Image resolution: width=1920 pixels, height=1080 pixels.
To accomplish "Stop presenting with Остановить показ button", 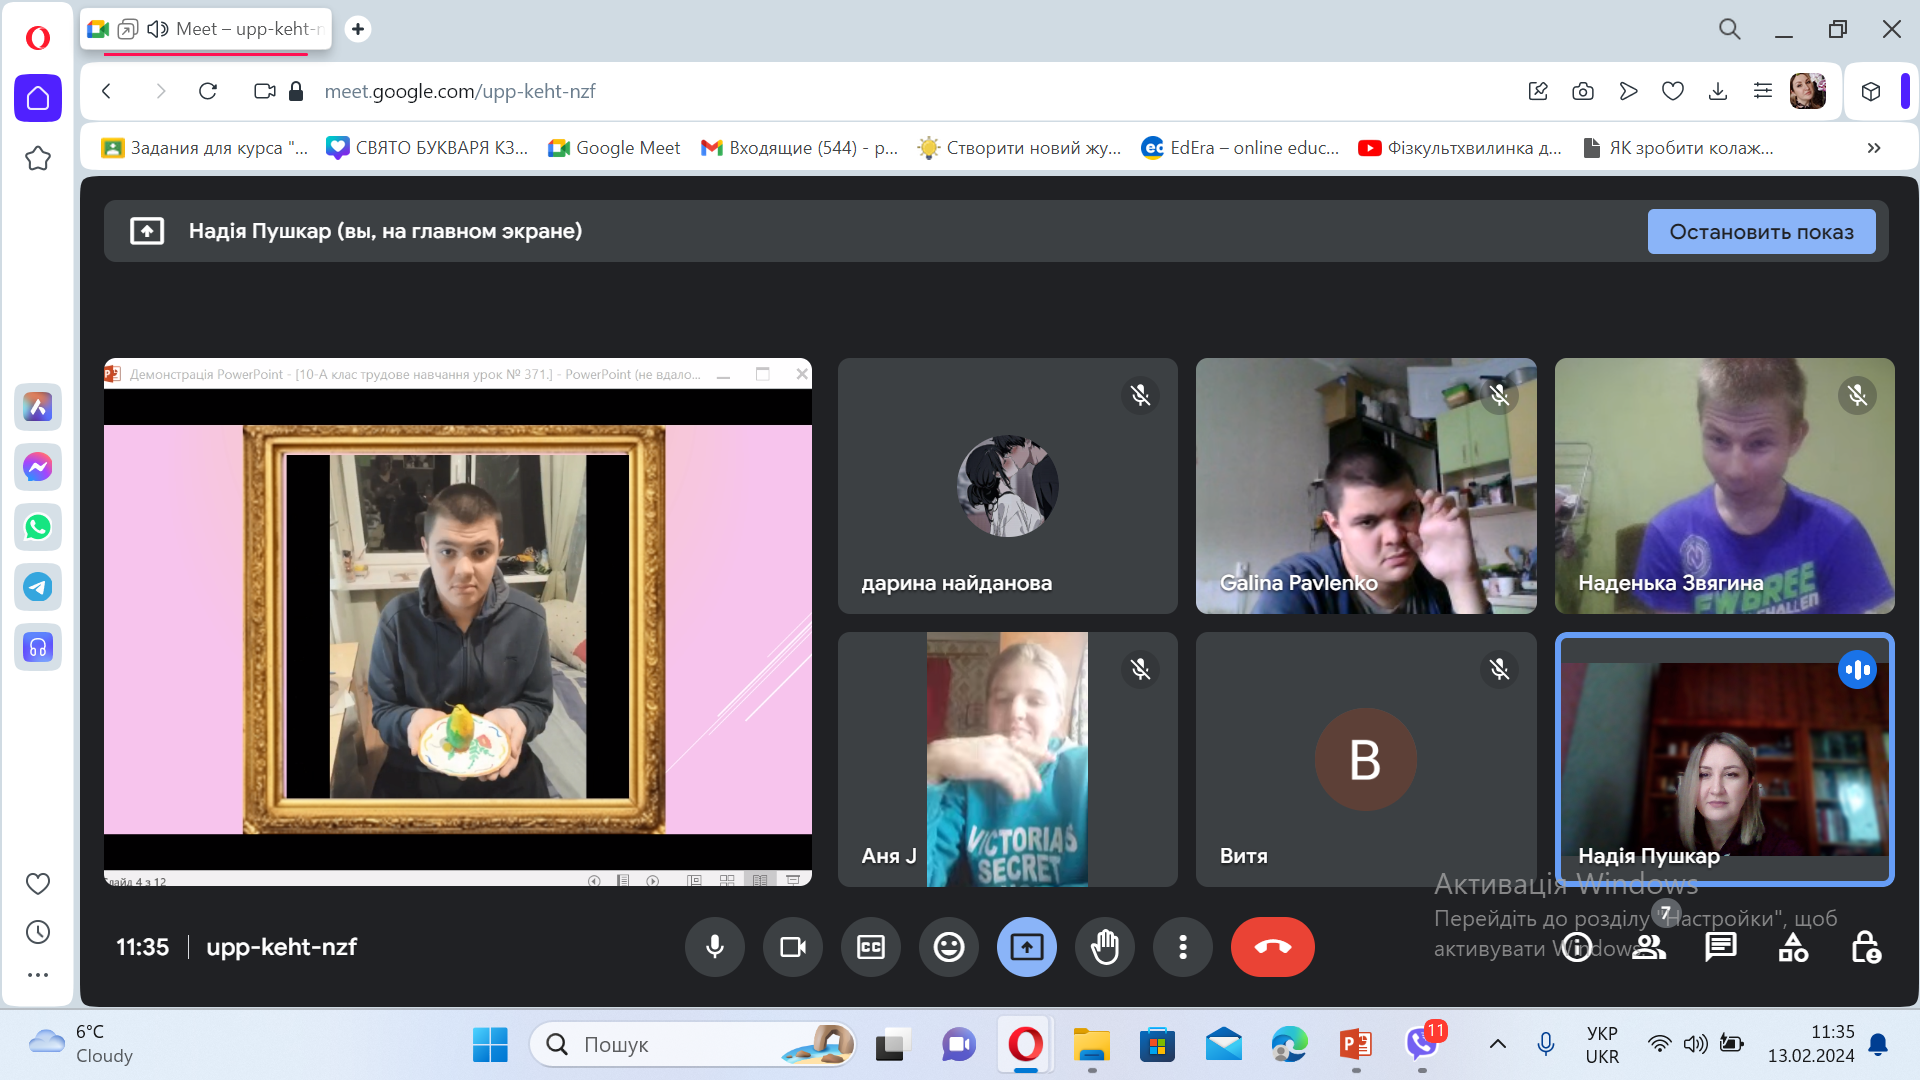I will tap(1761, 232).
